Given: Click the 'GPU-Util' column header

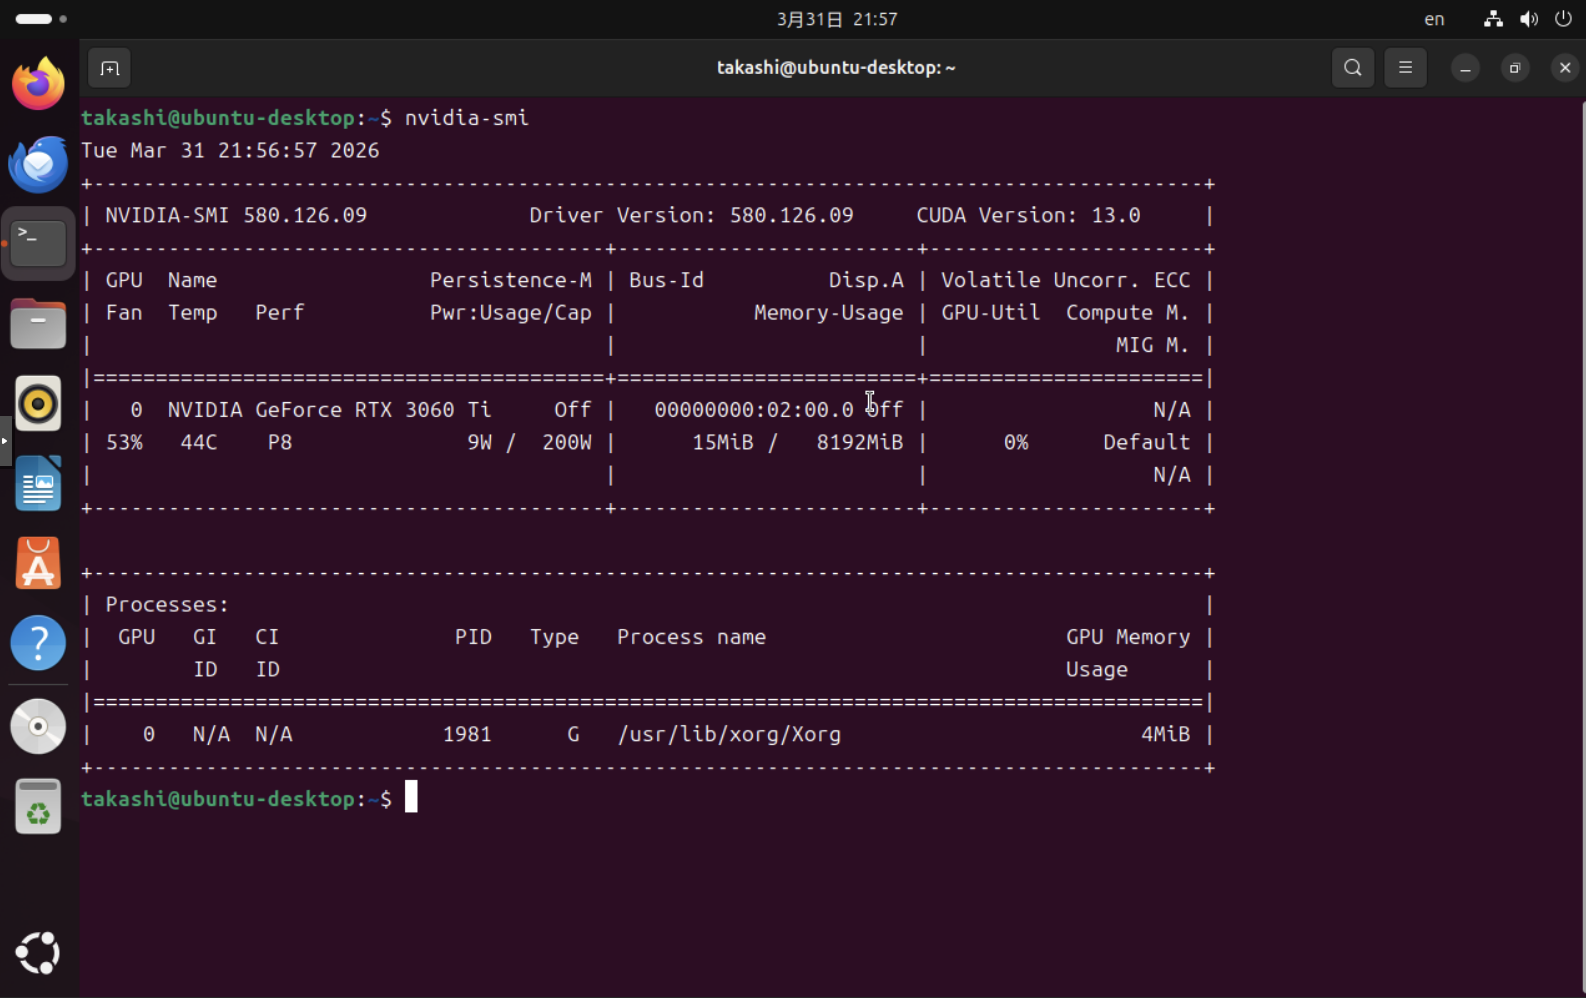Looking at the screenshot, I should pyautogui.click(x=991, y=313).
